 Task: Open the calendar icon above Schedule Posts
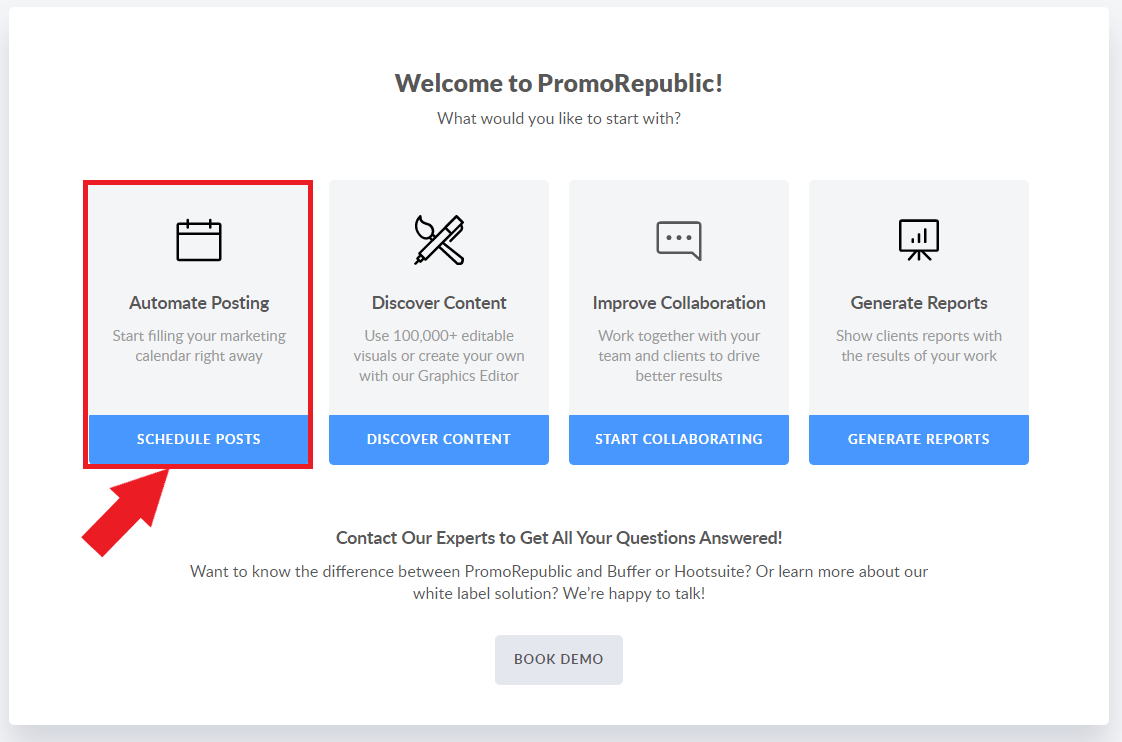[x=198, y=240]
